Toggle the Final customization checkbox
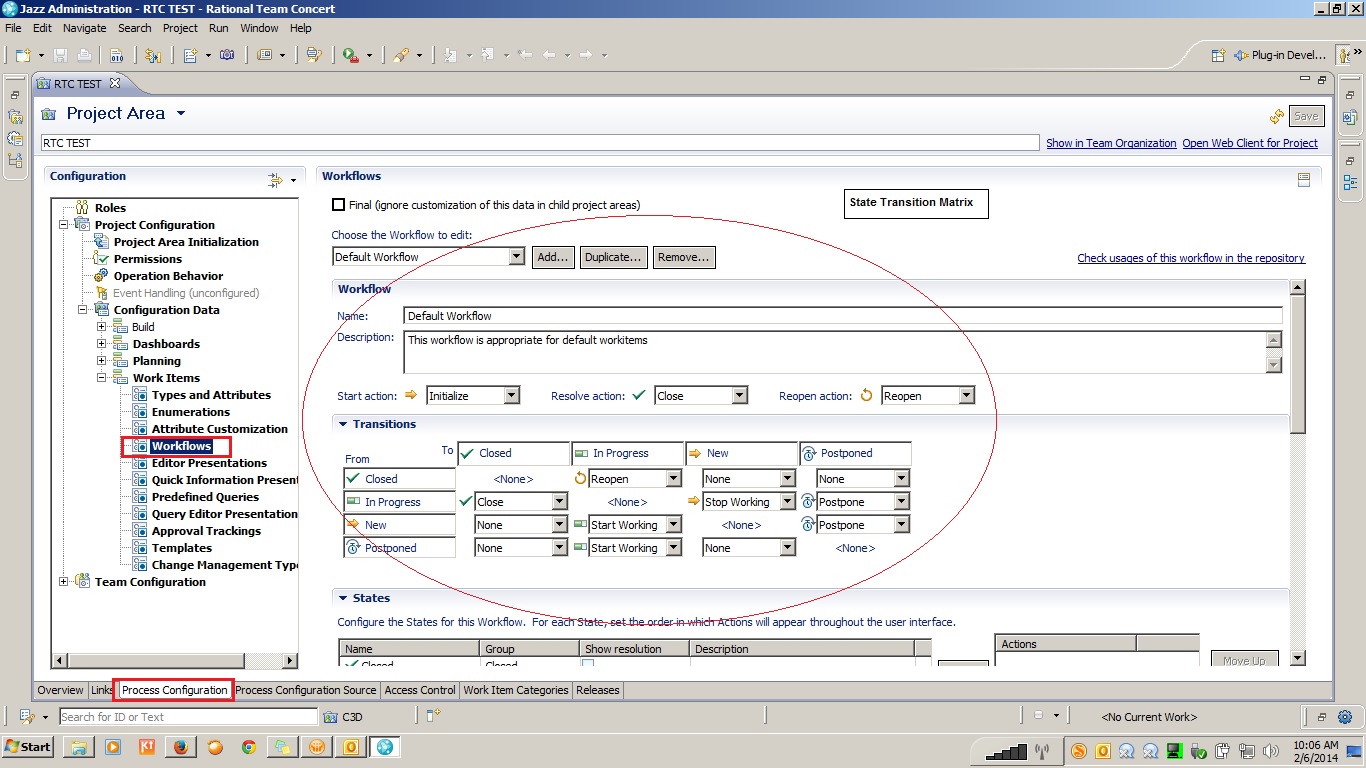Image resolution: width=1366 pixels, height=768 pixels. click(339, 205)
